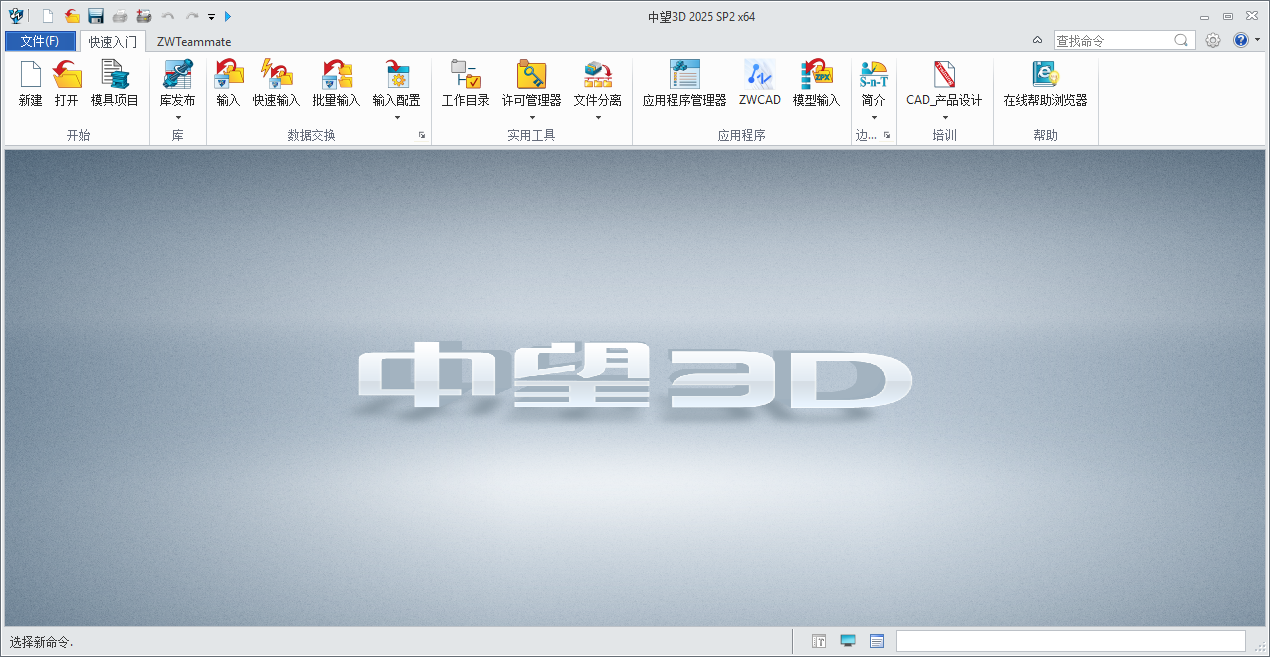Click the open folder quick-access icon
This screenshot has width=1270, height=657.
click(x=72, y=16)
